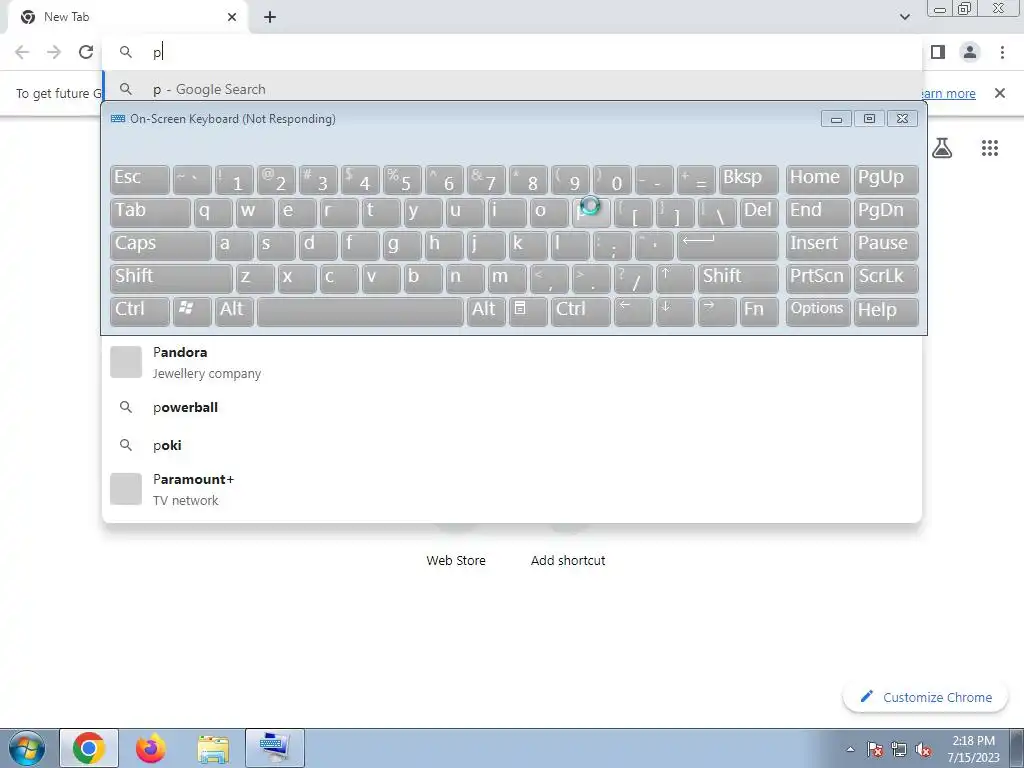
Task: Toggle the side panel icon
Action: (x=938, y=52)
